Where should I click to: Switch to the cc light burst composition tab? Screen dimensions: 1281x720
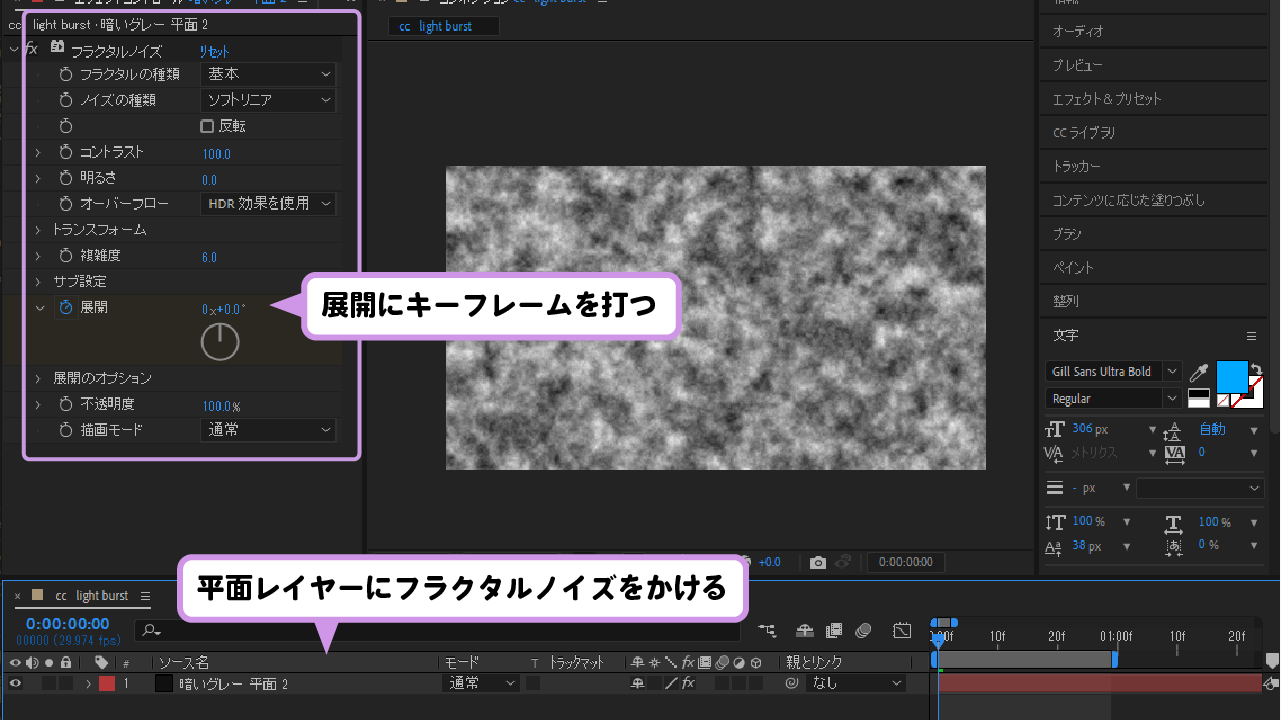pyautogui.click(x=443, y=26)
